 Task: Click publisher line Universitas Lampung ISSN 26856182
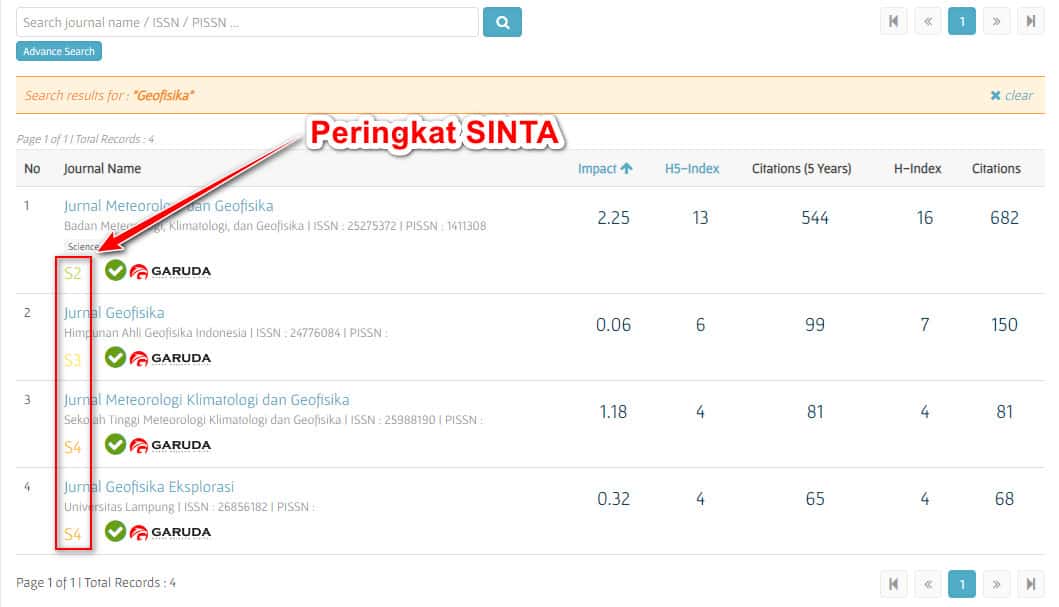tap(189, 507)
